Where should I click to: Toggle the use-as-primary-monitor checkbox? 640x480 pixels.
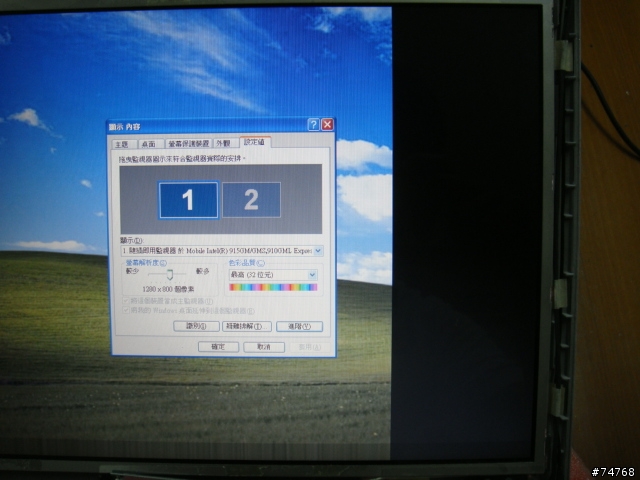pyautogui.click(x=126, y=301)
